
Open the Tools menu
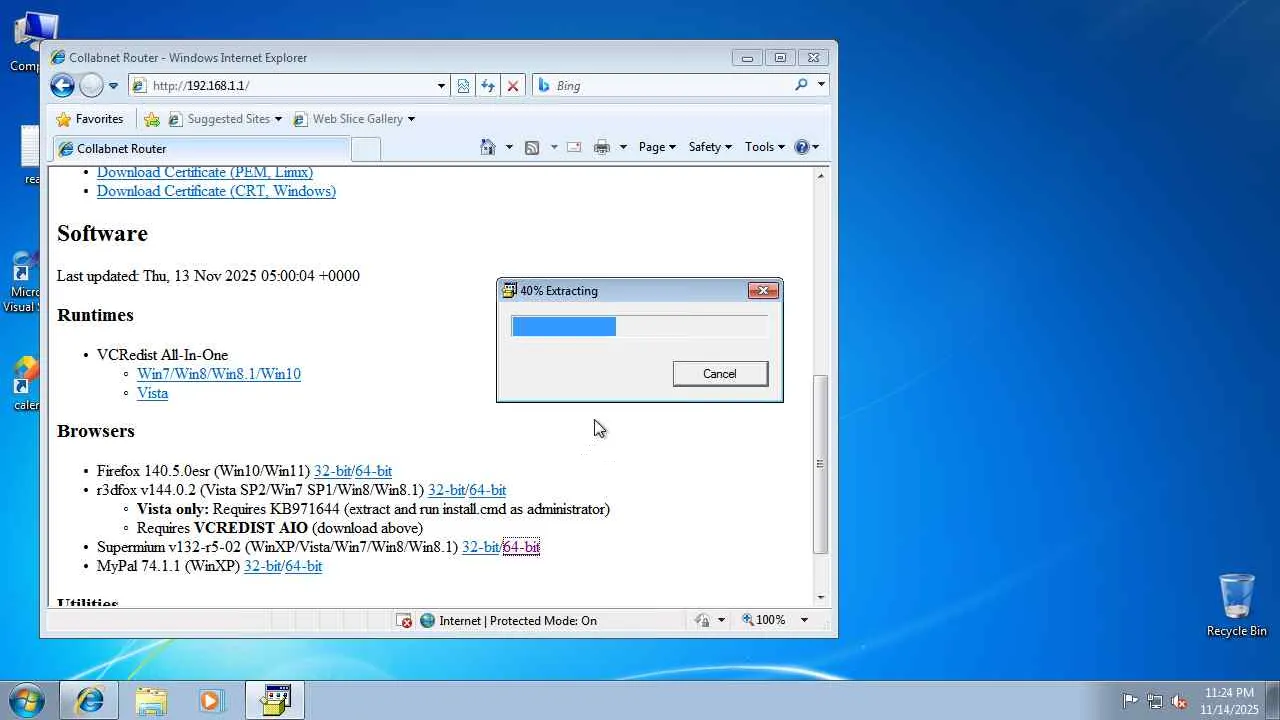[x=765, y=147]
